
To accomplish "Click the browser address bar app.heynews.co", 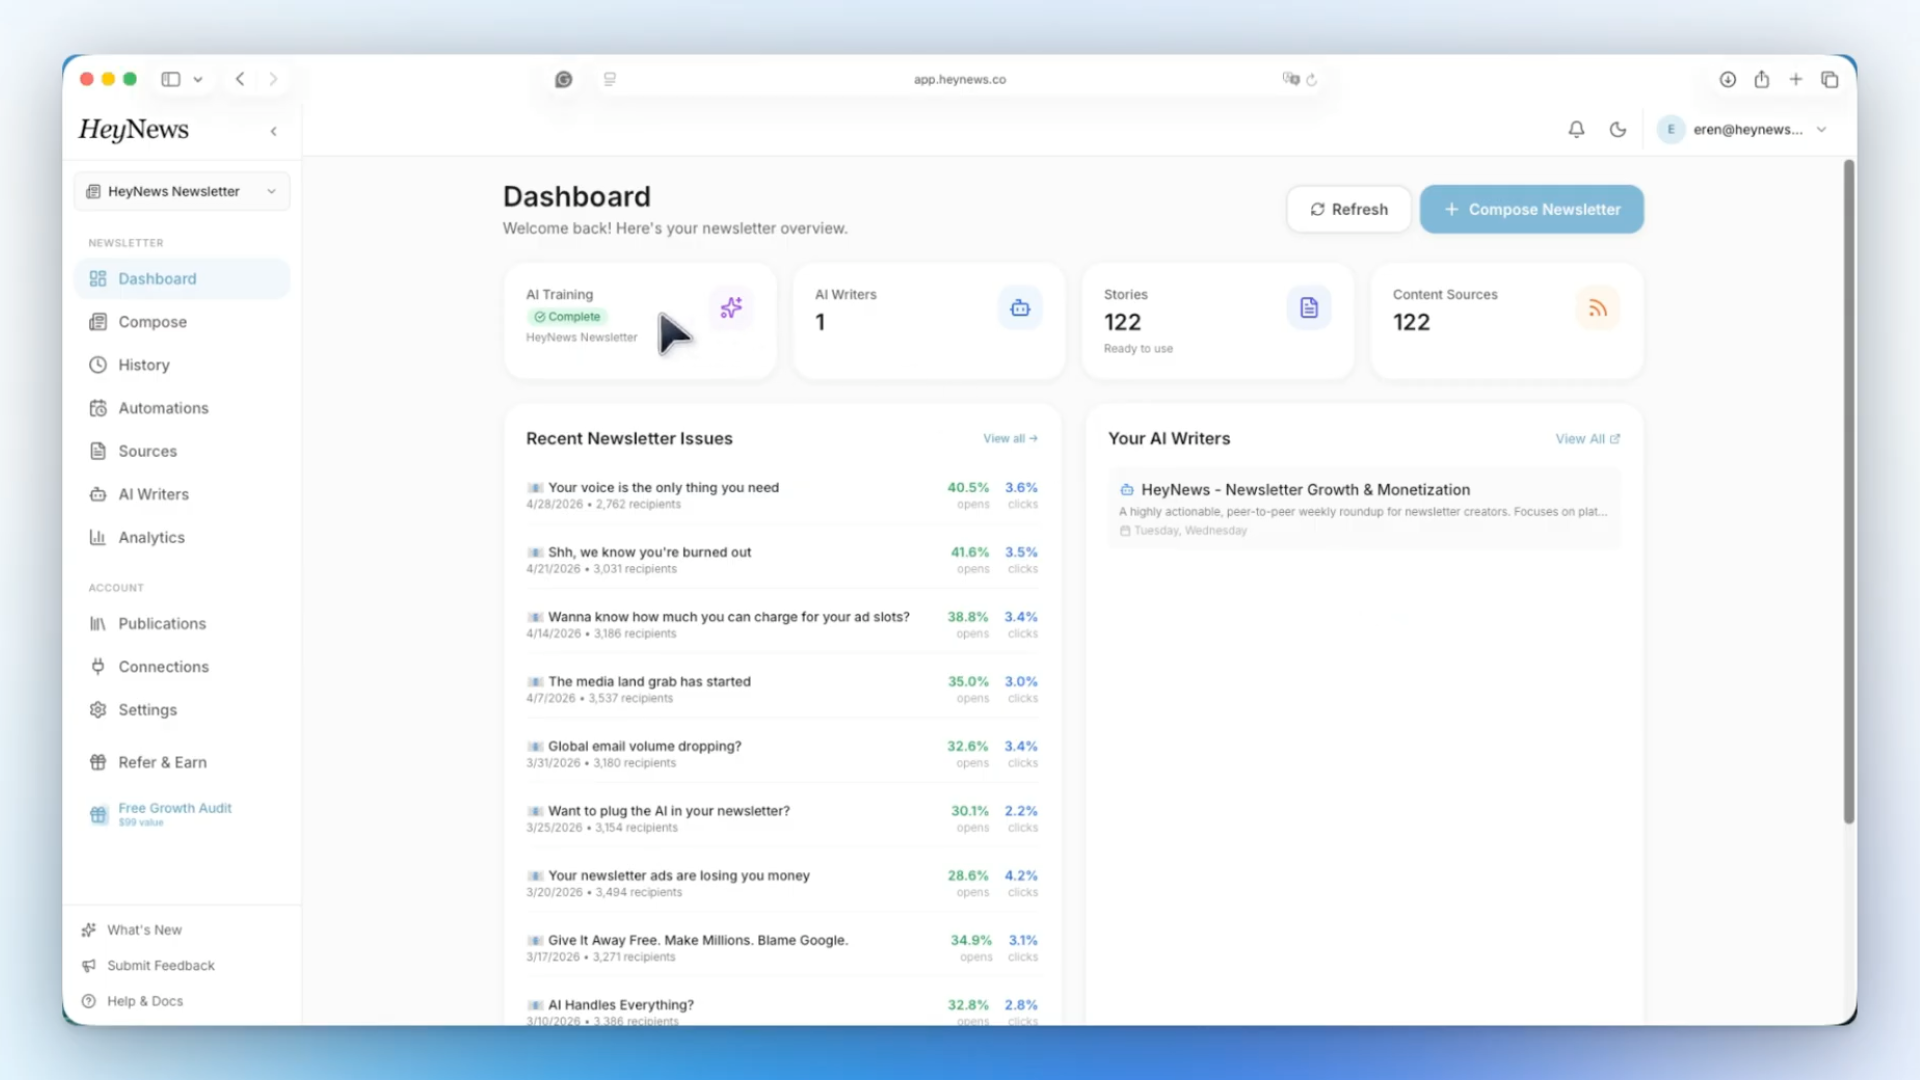I will coord(959,79).
